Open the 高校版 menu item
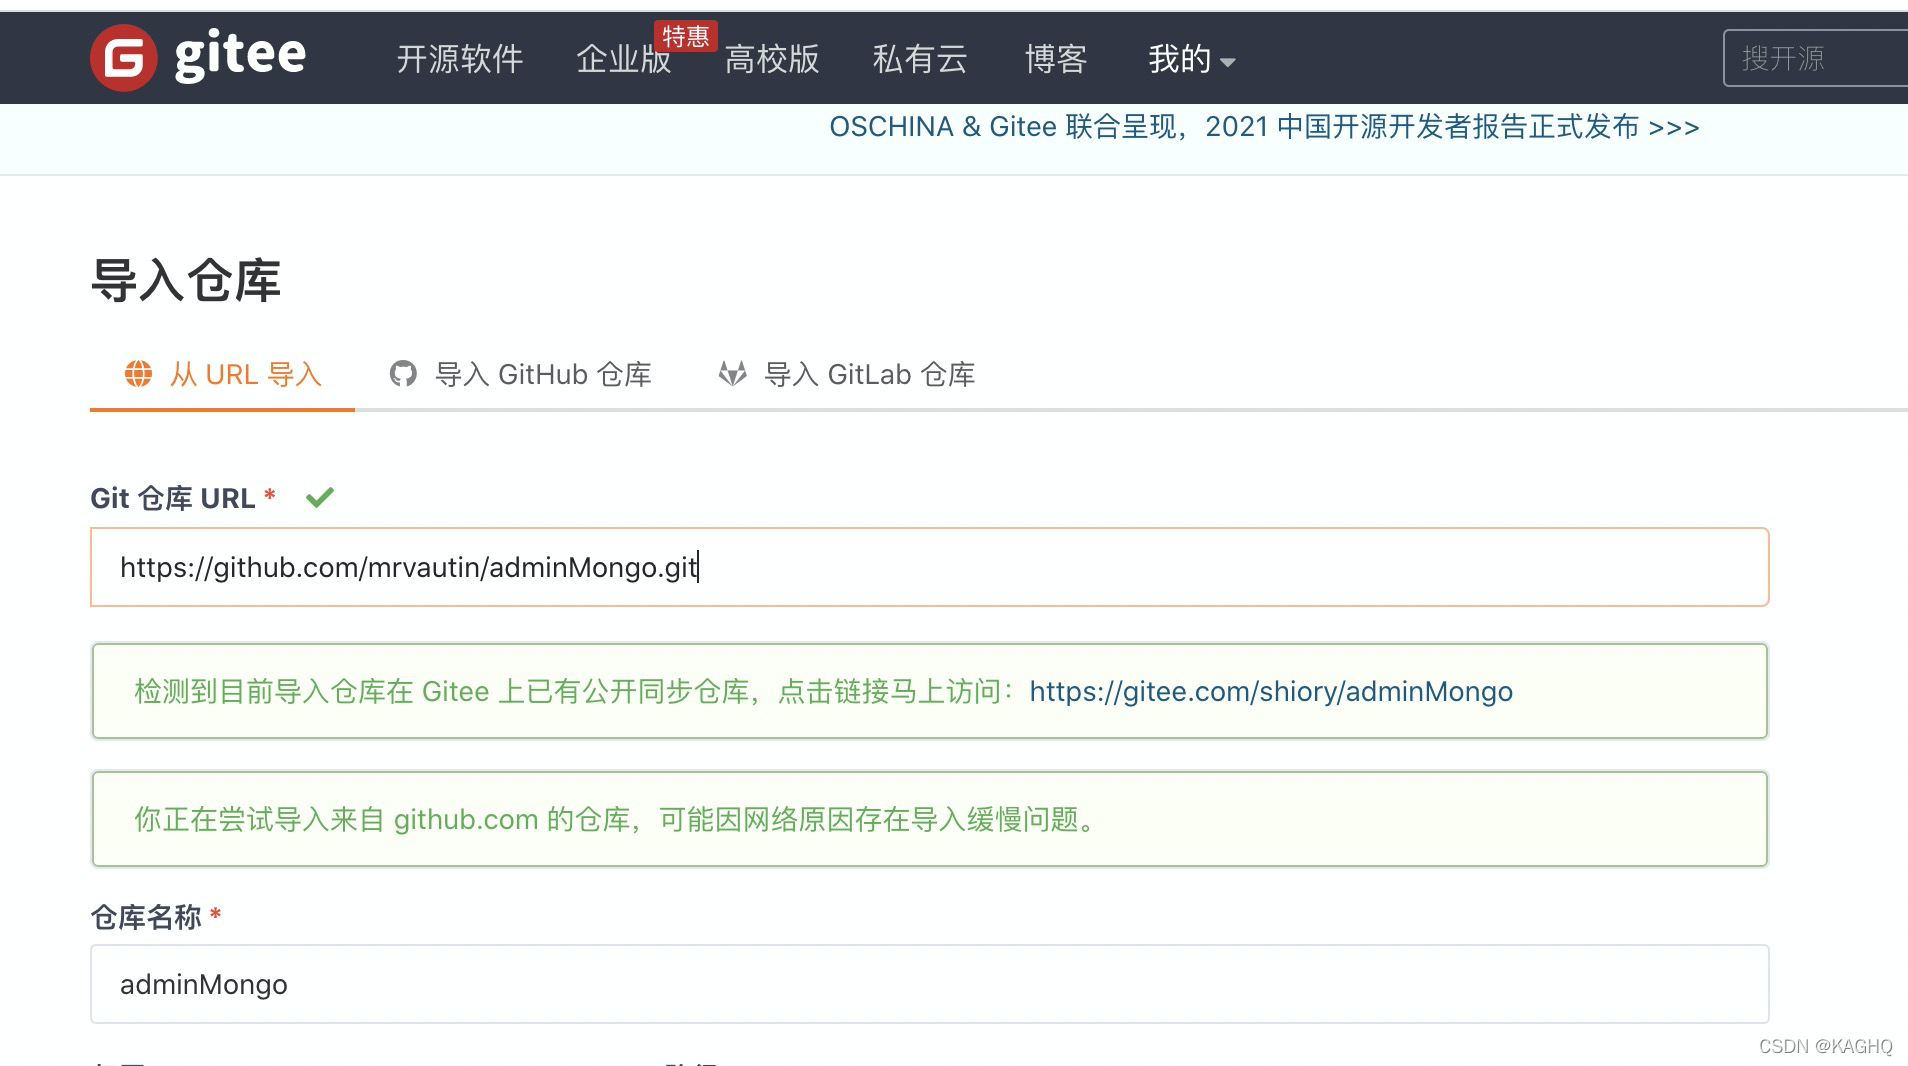Image resolution: width=1908 pixels, height=1066 pixels. coord(772,59)
